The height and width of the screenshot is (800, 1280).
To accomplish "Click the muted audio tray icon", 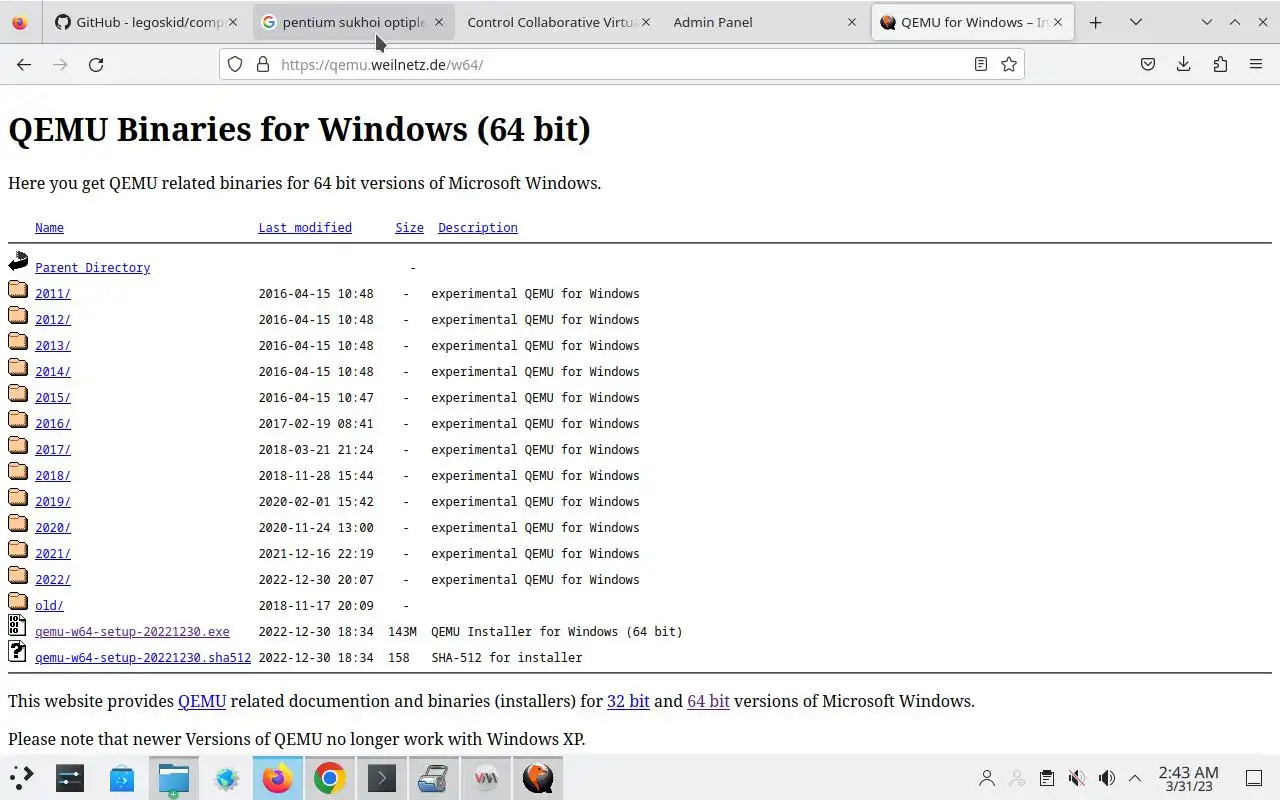I will 1077,778.
